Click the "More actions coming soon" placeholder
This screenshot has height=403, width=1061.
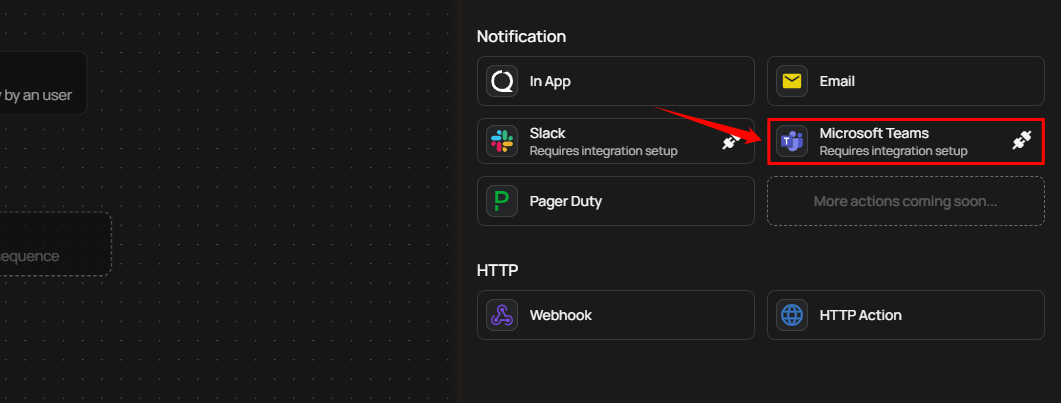[905, 201]
